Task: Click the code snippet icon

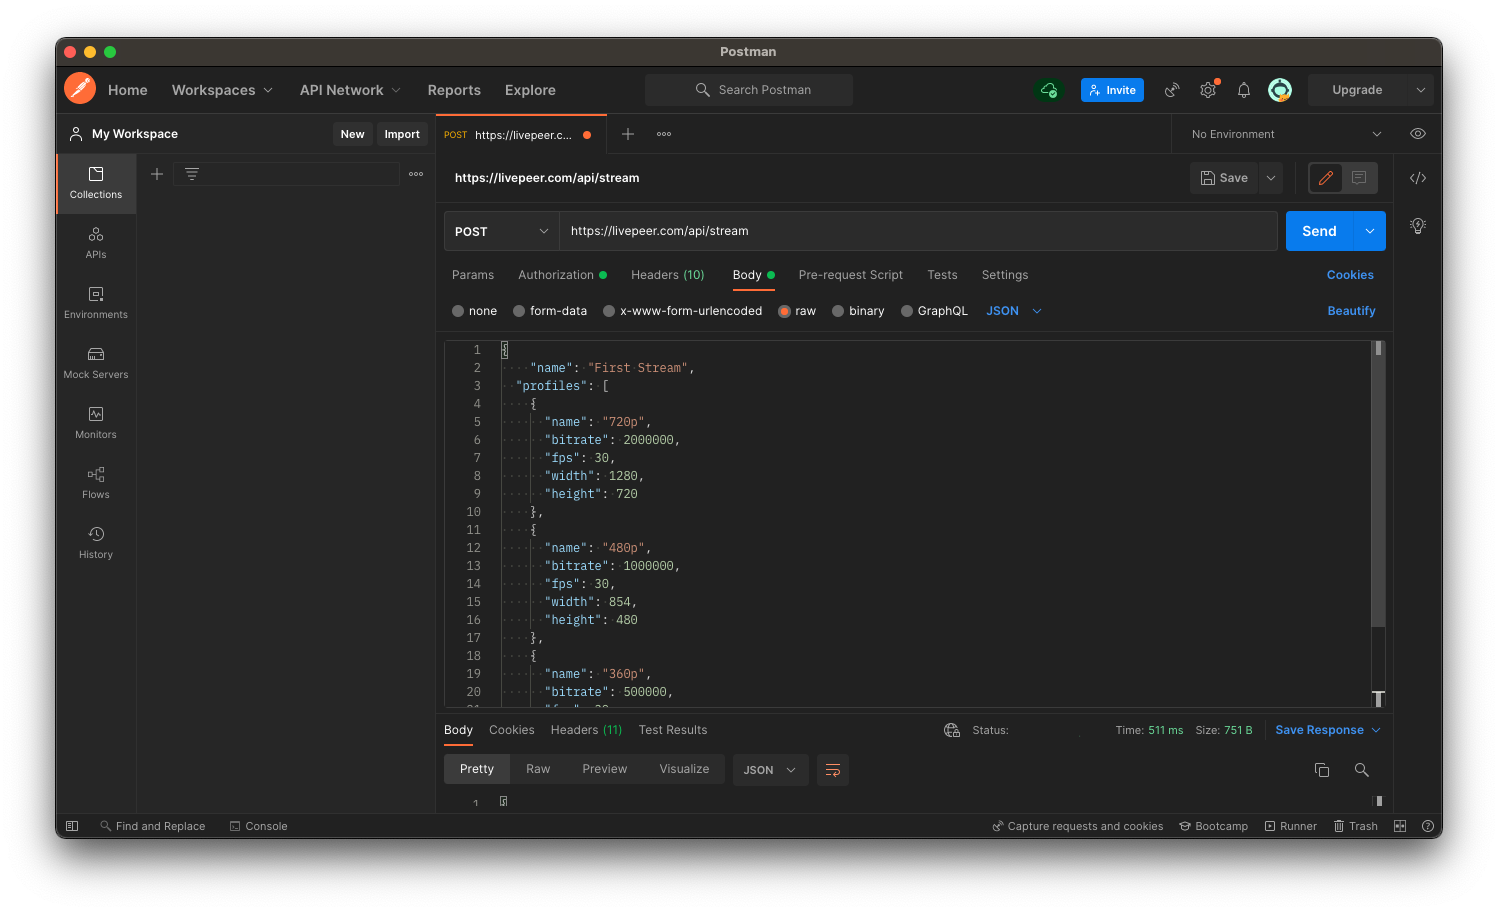Action: [1417, 178]
